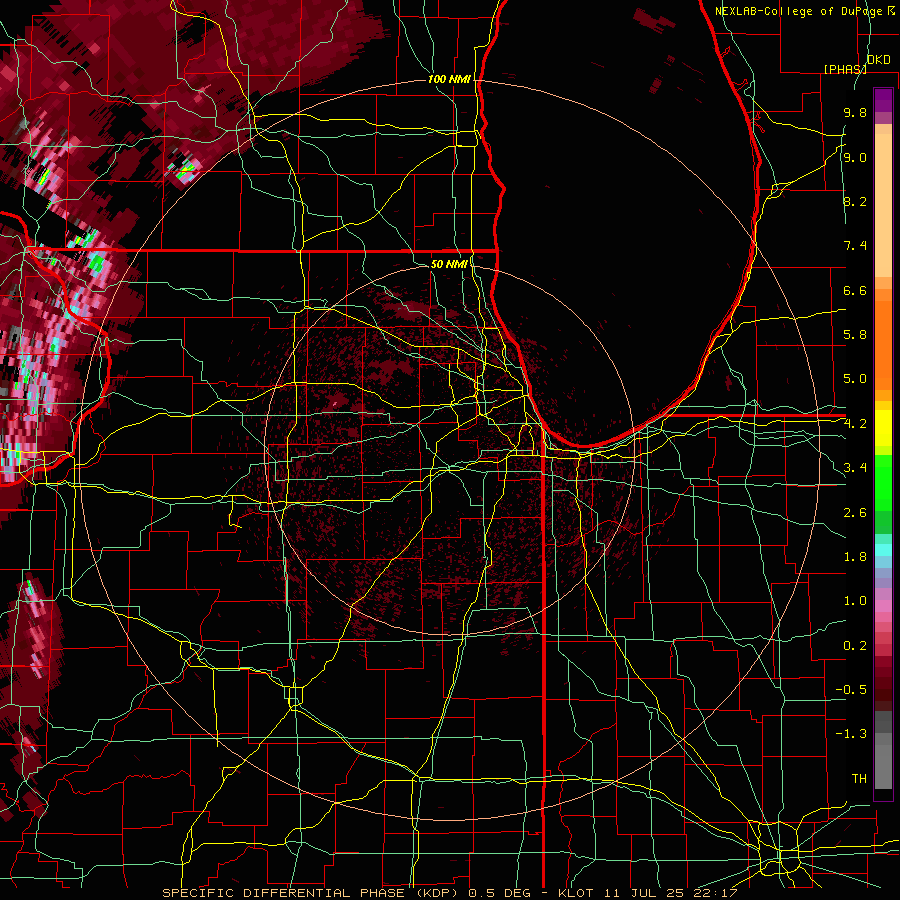Screen dimensions: 900x900
Task: Click the "8.2" color scale value
Action: tap(855, 201)
